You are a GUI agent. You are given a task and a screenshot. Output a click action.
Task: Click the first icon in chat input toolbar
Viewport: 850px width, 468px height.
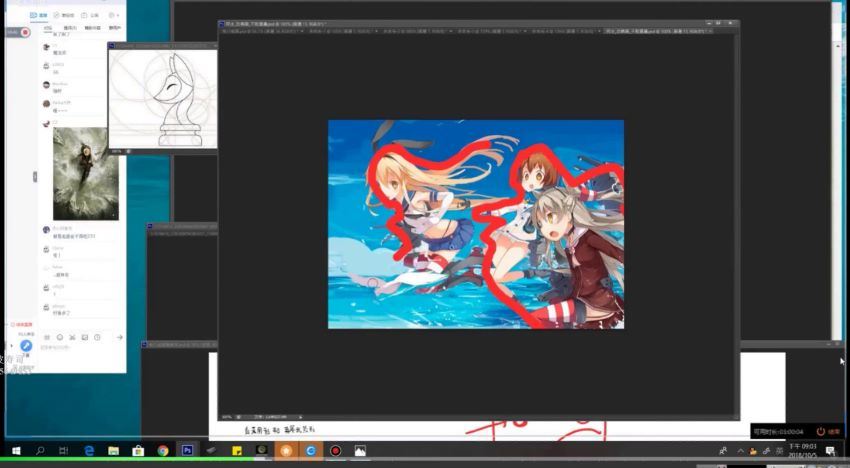coord(47,337)
